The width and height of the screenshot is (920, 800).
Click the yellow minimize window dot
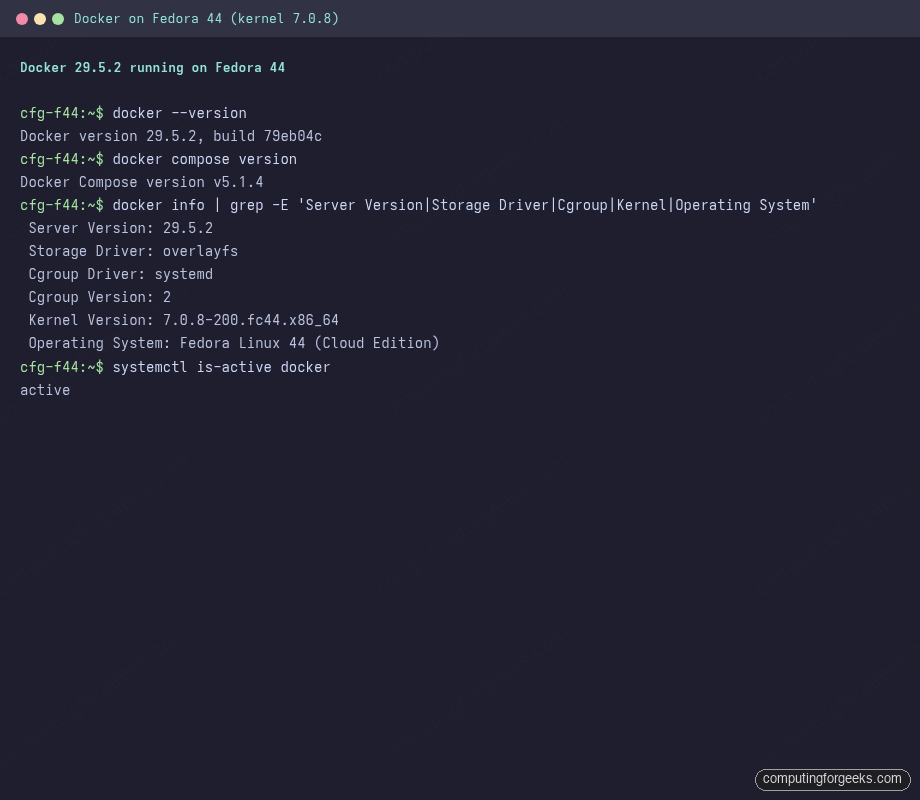pyautogui.click(x=40, y=19)
